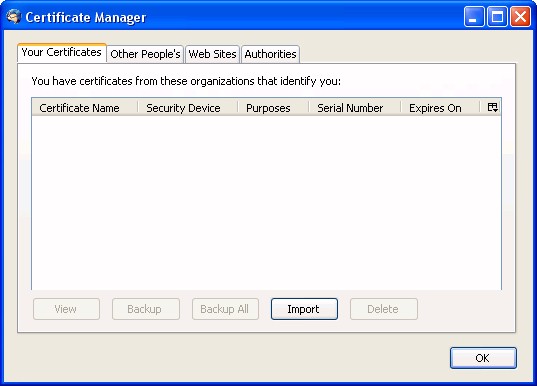
Task: Click the Import button
Action: [304, 309]
